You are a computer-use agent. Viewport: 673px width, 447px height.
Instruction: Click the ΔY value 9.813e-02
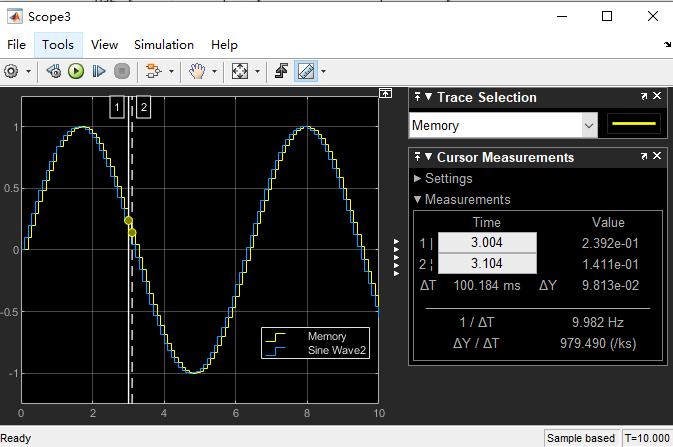click(x=610, y=286)
